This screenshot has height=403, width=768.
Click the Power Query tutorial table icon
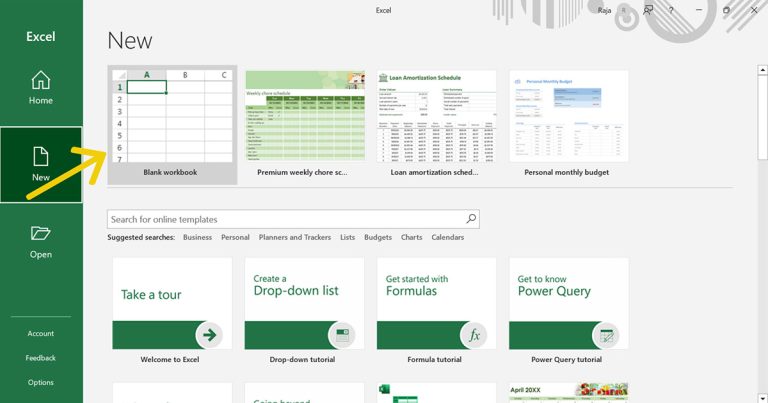point(605,334)
